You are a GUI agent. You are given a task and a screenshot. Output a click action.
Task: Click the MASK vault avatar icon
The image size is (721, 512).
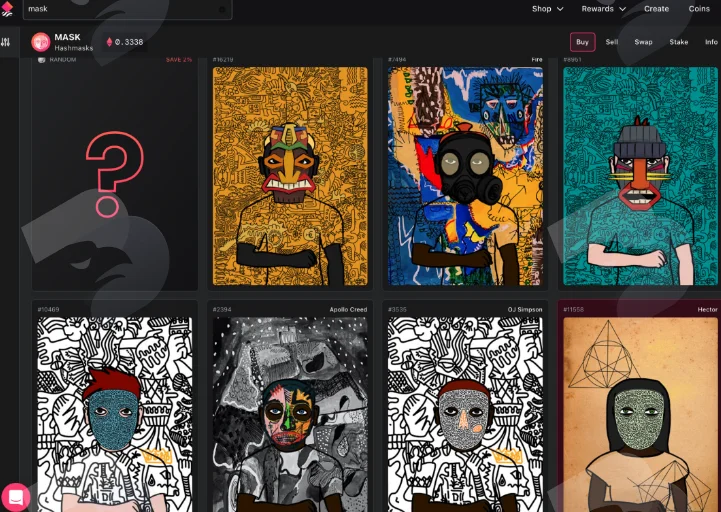point(40,42)
